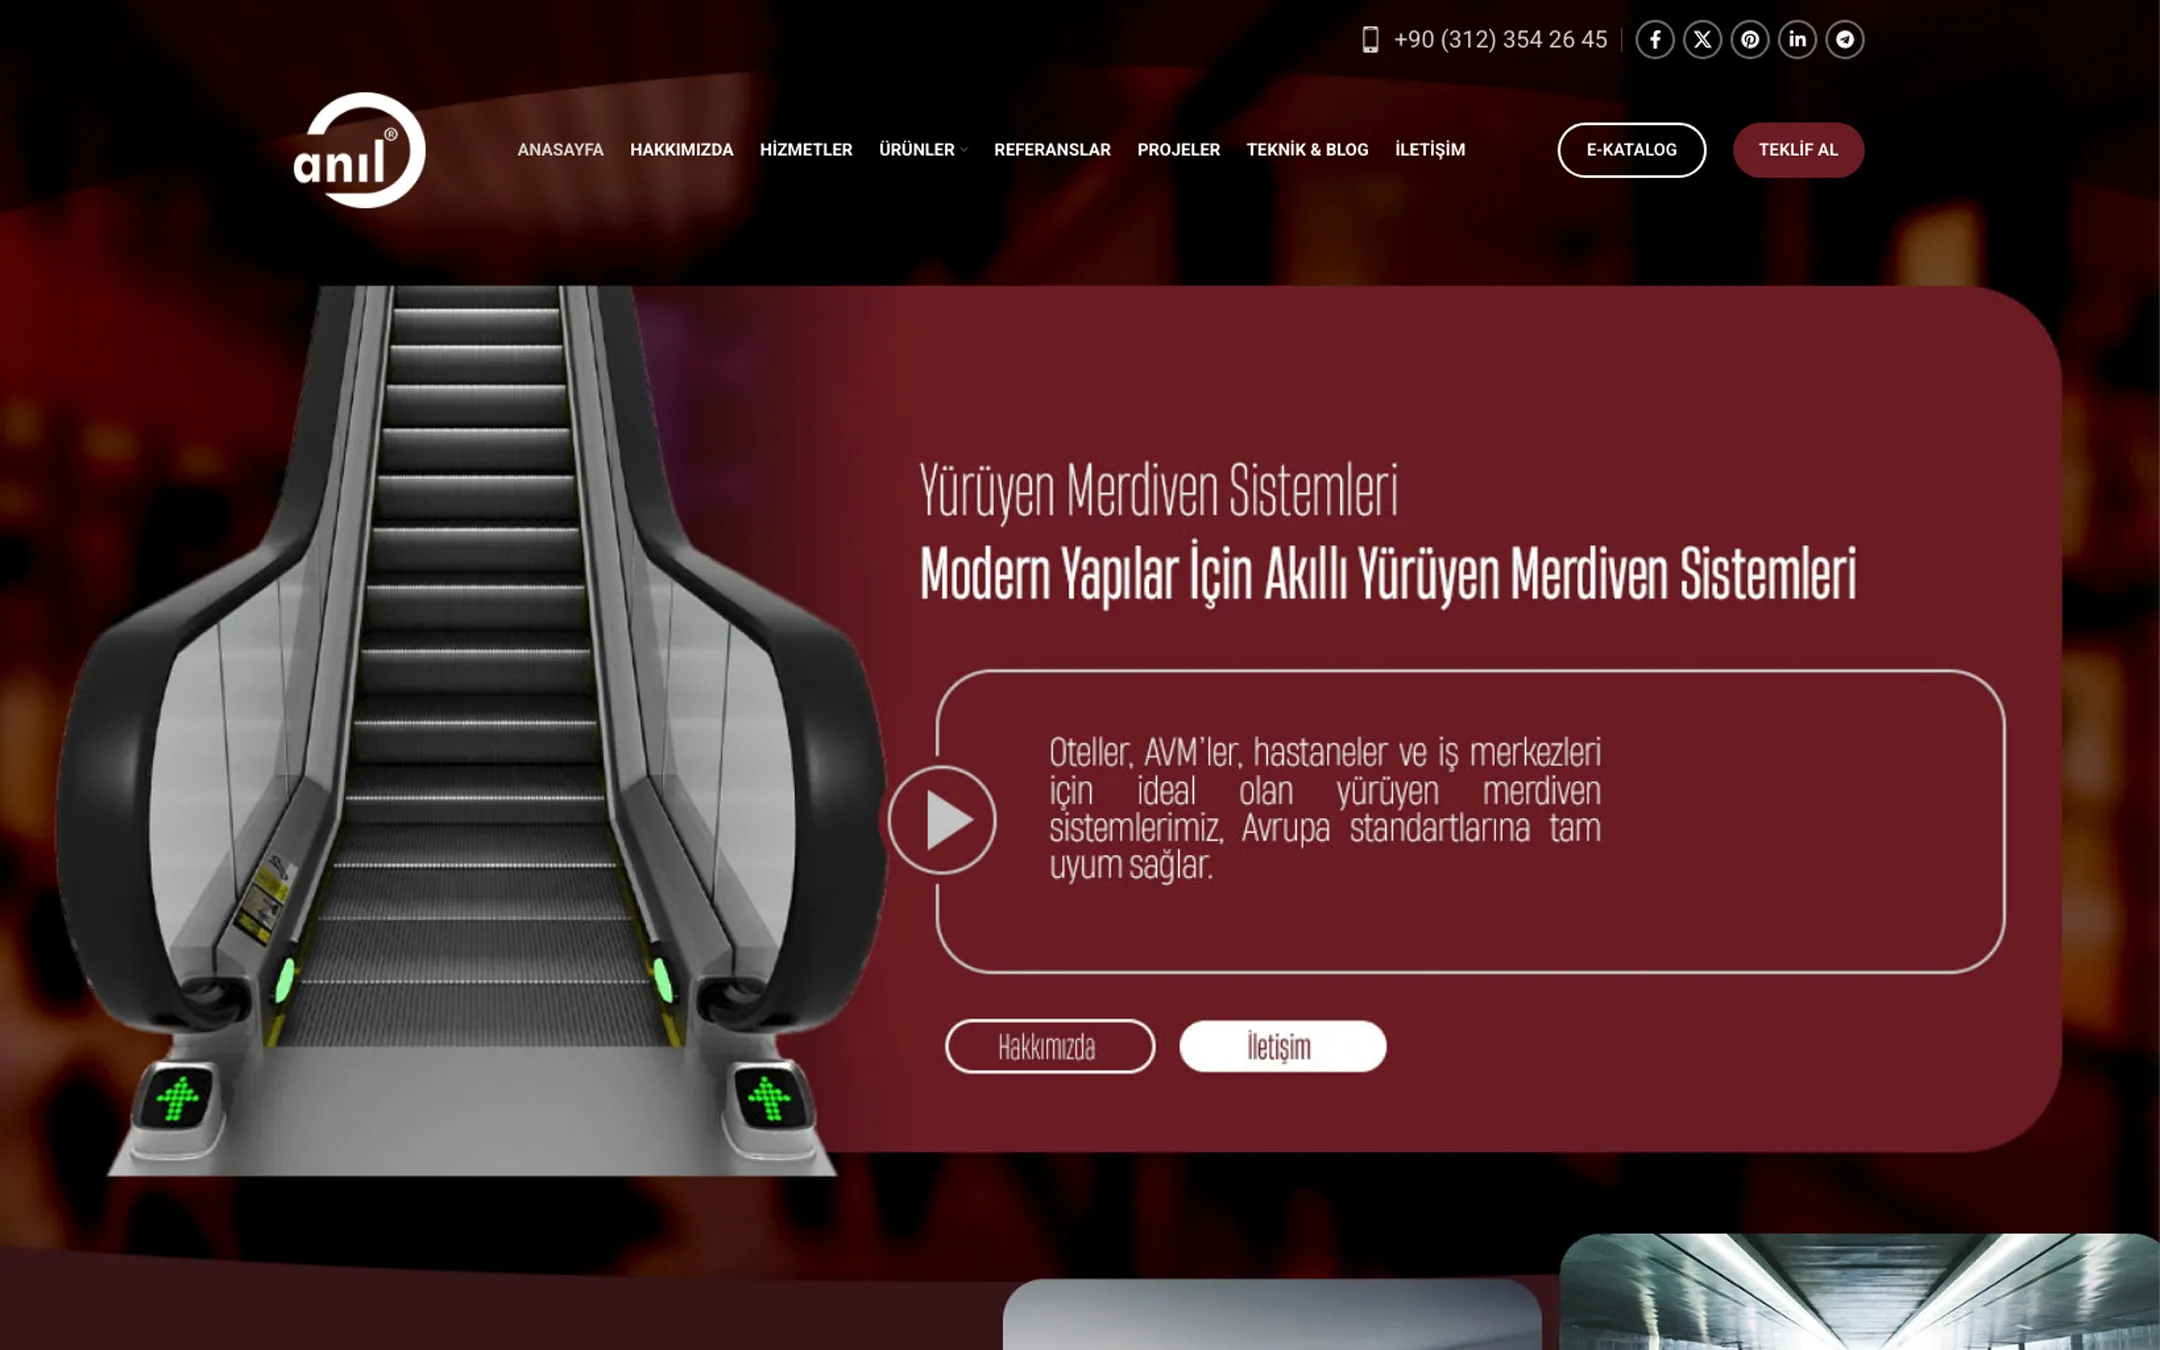This screenshot has width=2160, height=1350.
Task: Open the Facebook social icon
Action: pyautogui.click(x=1655, y=40)
